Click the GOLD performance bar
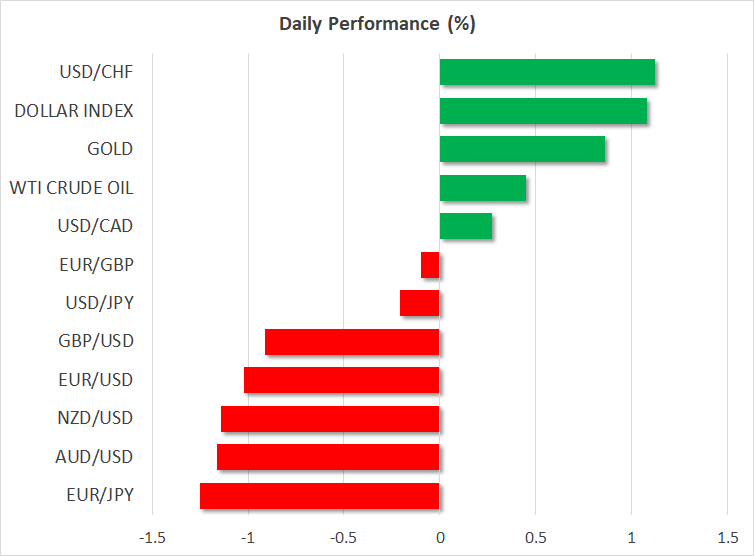Viewport: 754px width, 556px height. (522, 149)
